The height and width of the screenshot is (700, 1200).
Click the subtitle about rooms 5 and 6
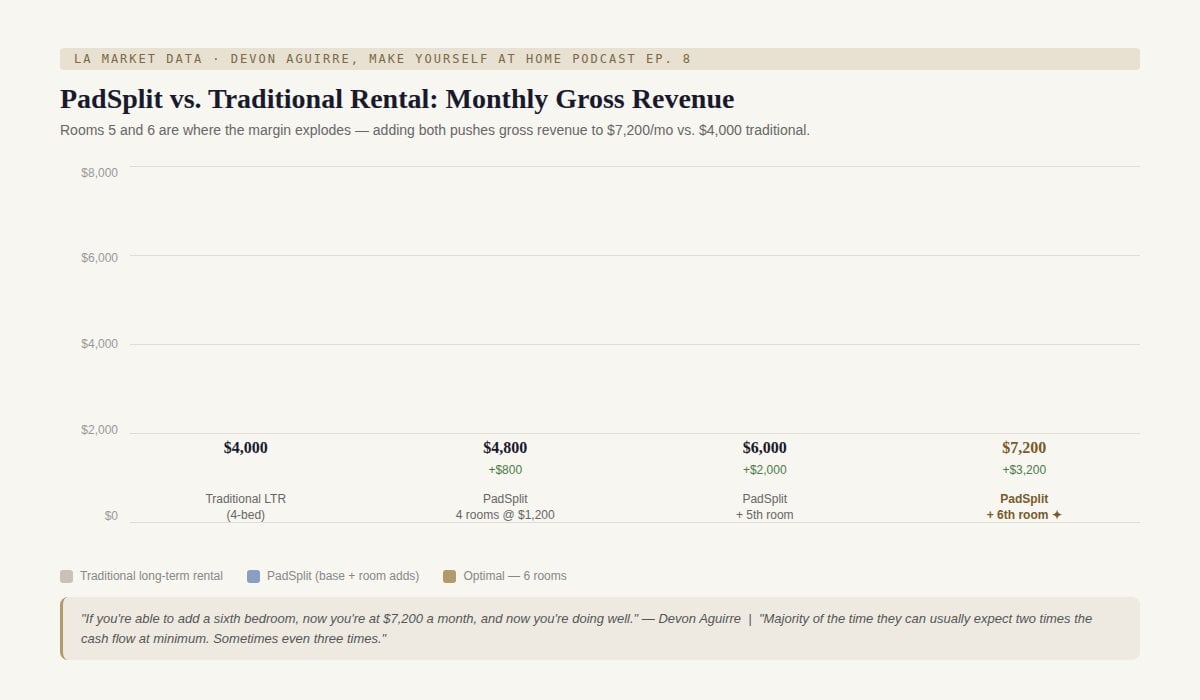435,130
